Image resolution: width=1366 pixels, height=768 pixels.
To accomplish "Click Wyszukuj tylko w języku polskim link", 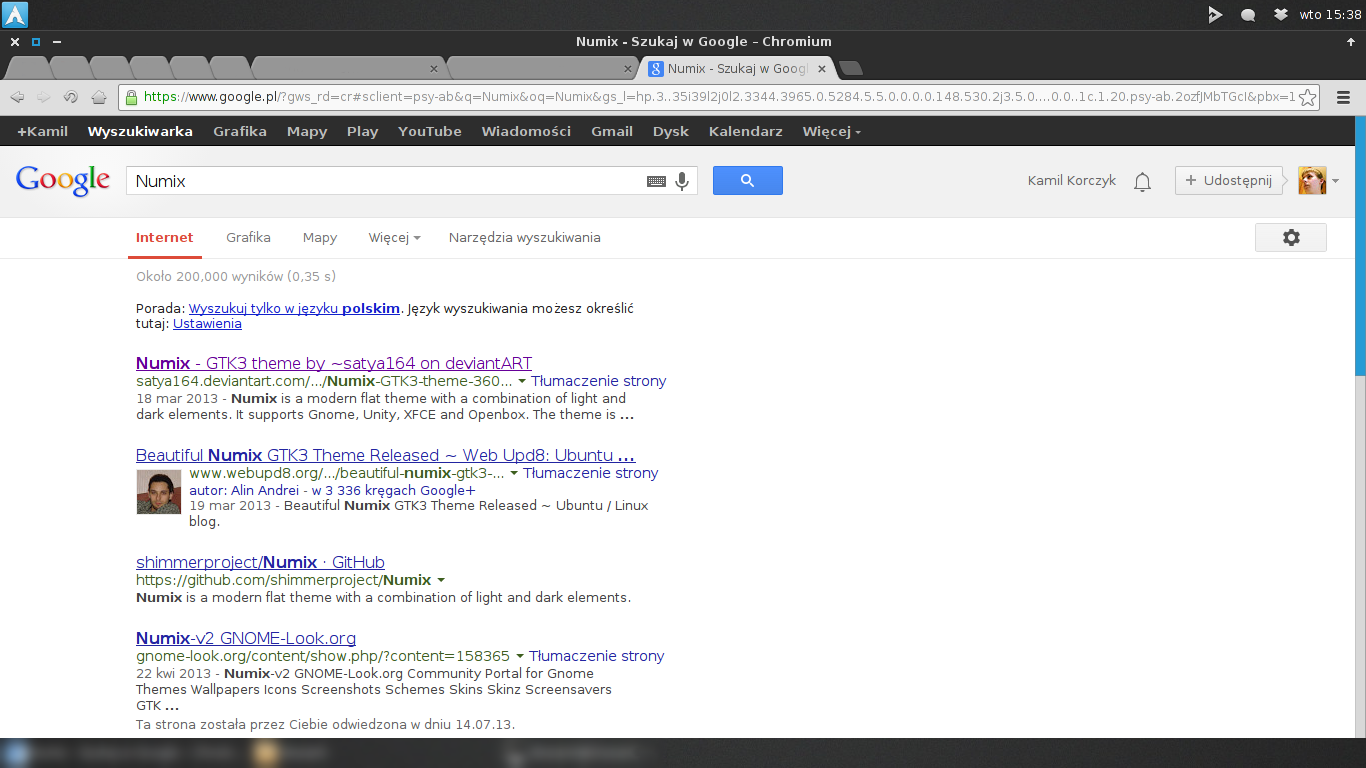I will coord(294,308).
